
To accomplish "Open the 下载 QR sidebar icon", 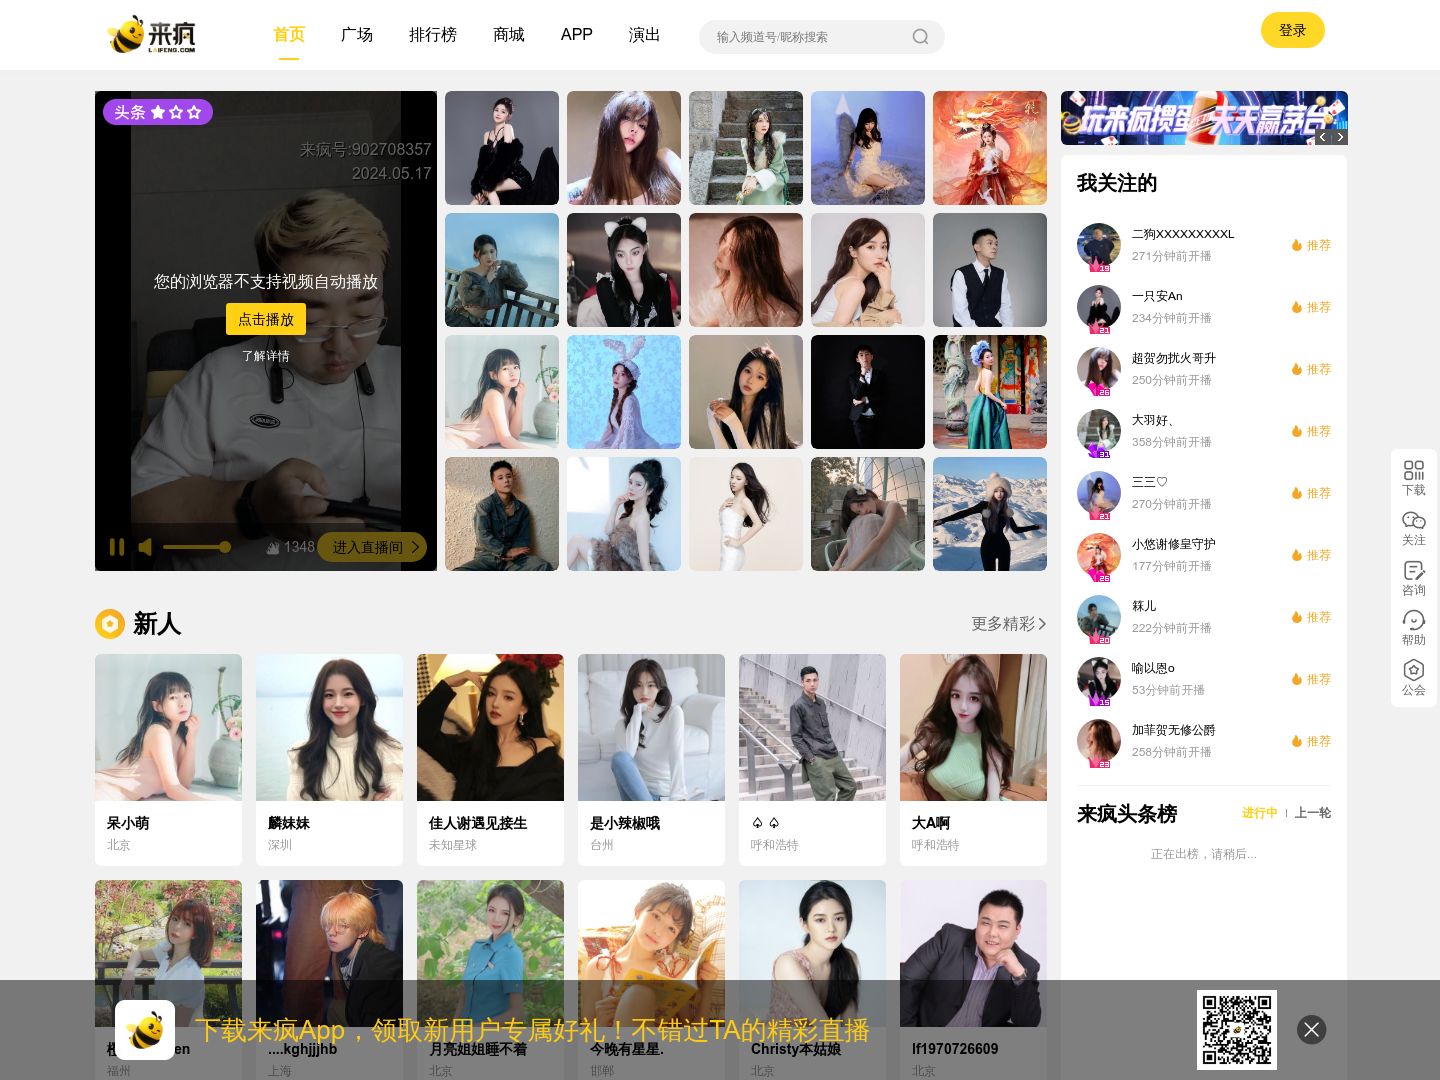I will pyautogui.click(x=1413, y=477).
